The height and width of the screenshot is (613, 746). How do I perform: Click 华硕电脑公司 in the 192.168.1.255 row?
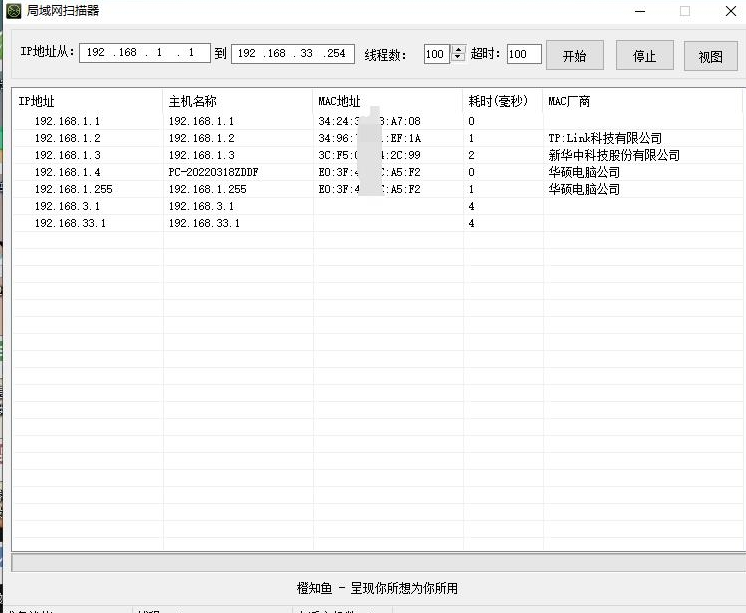pos(584,189)
